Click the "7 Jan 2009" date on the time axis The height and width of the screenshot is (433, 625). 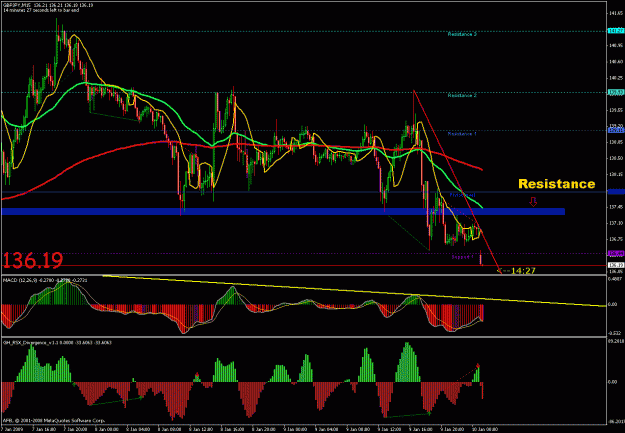click(x=12, y=429)
